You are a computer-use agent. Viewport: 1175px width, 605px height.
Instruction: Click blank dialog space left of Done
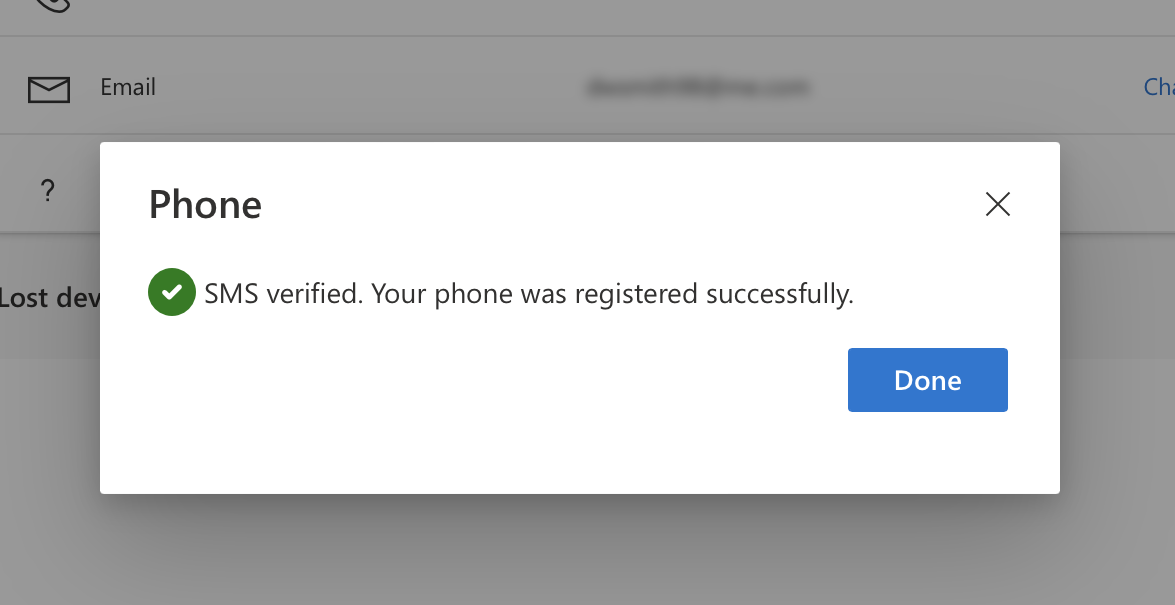[x=500, y=380]
